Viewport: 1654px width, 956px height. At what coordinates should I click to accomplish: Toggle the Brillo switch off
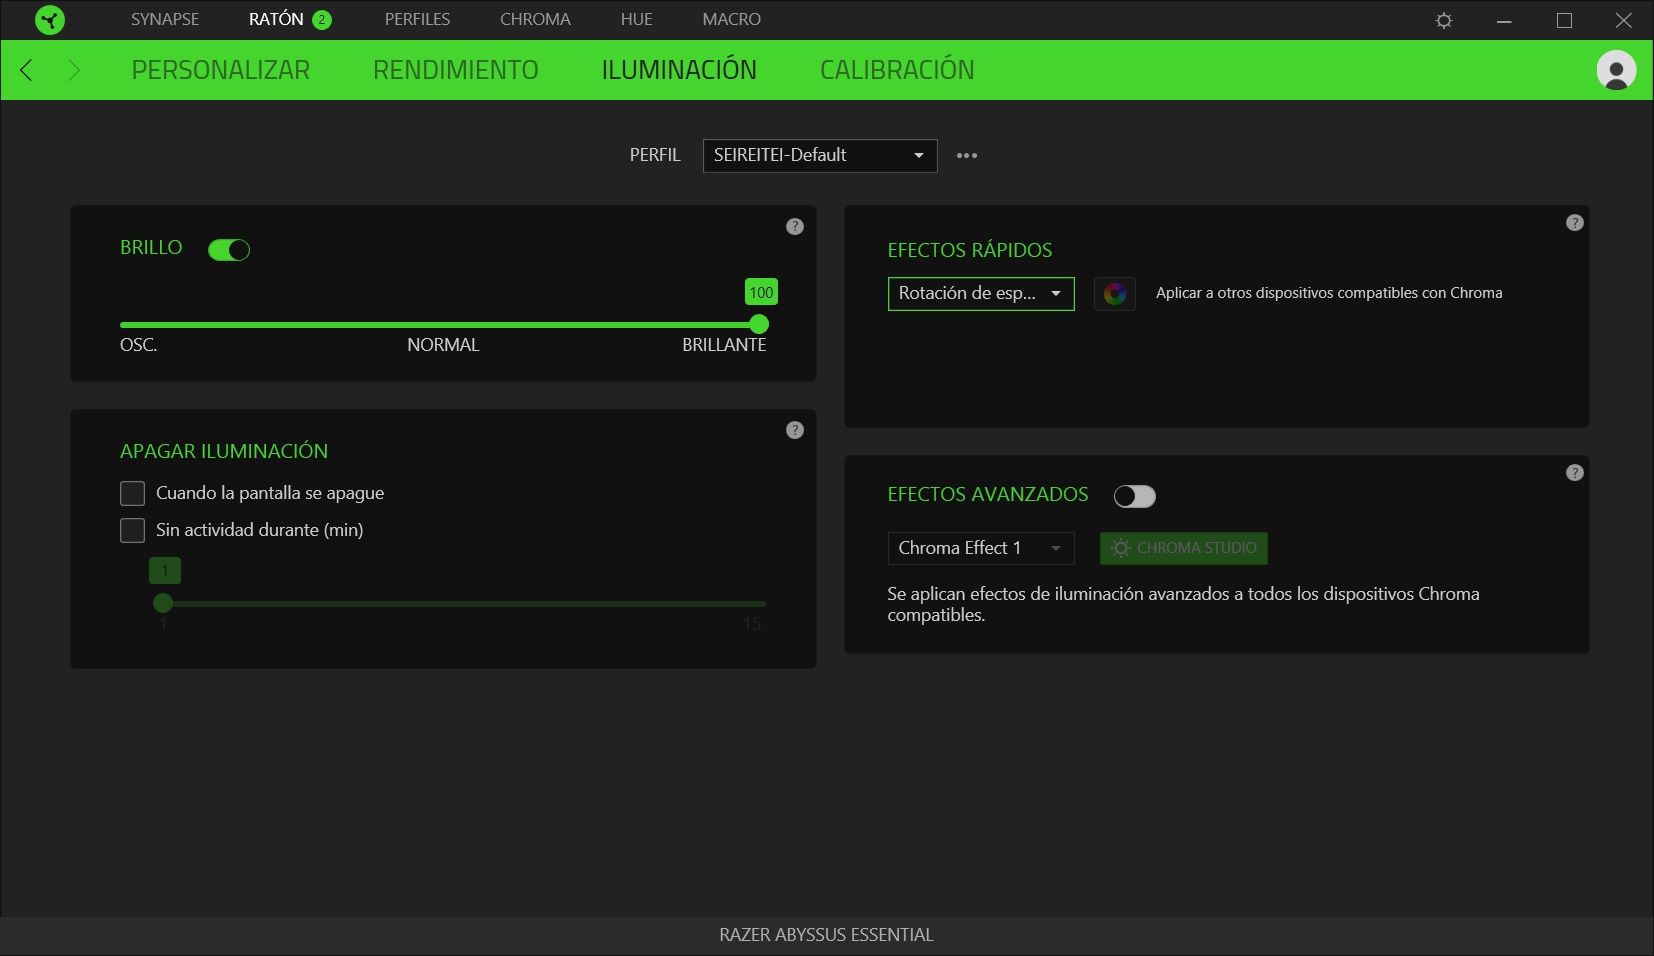click(229, 250)
